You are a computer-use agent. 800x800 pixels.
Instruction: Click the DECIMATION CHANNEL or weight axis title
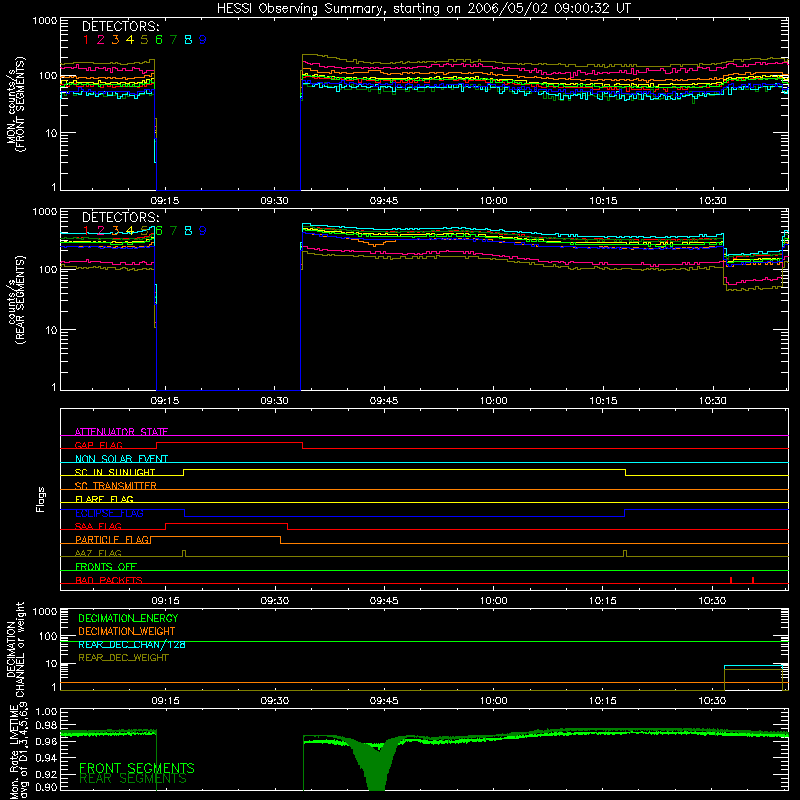15,649
